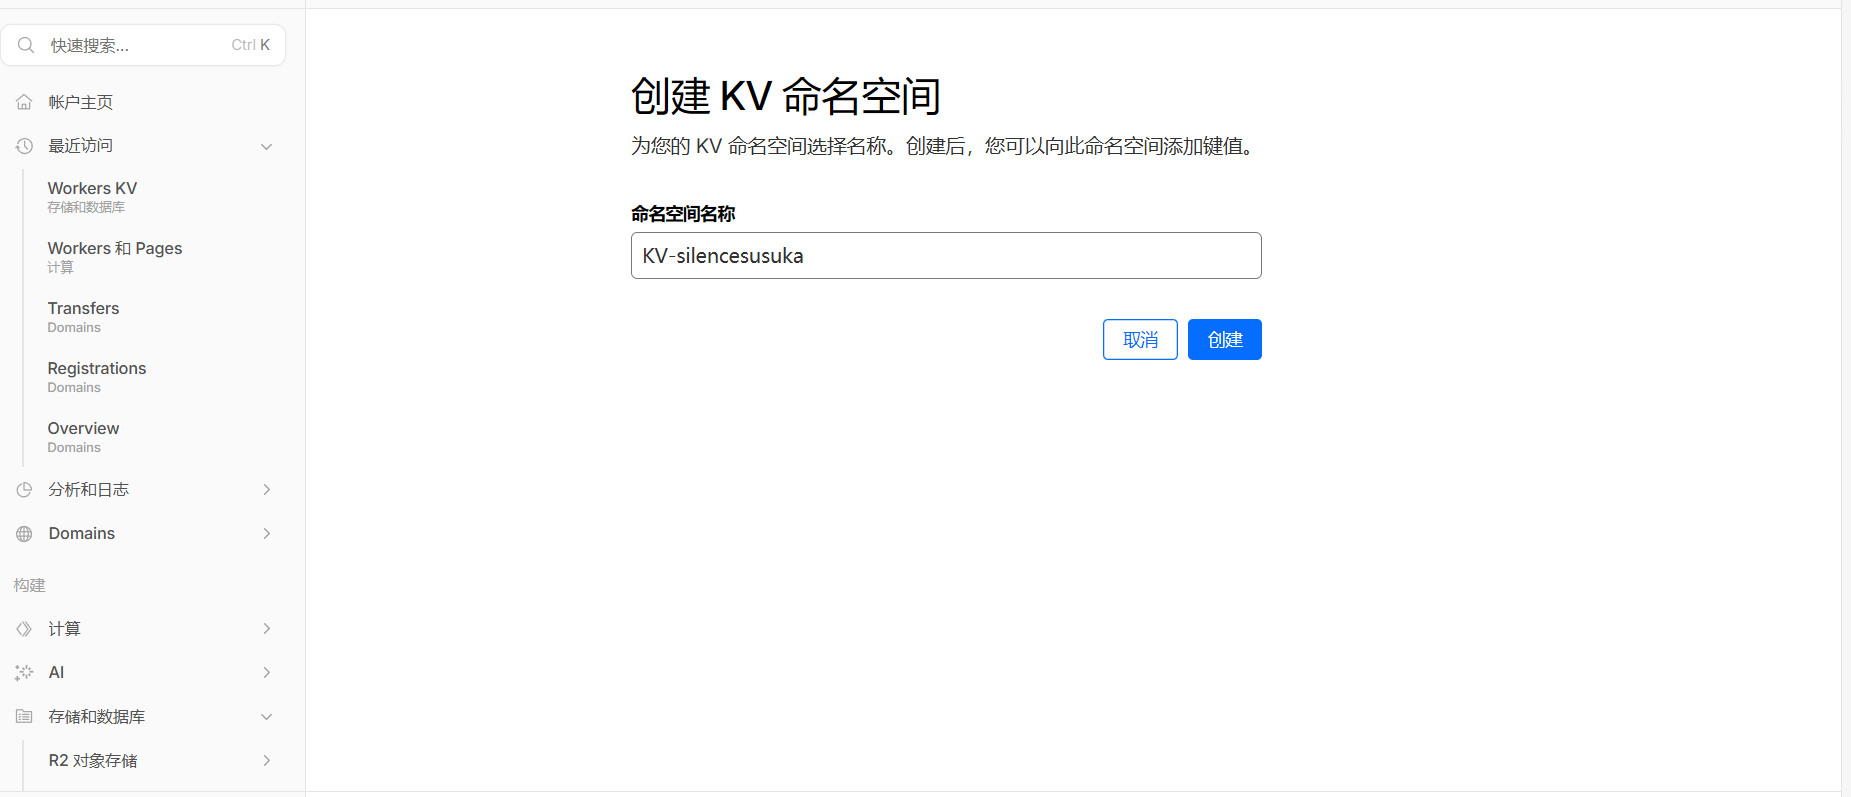
Task: Click the home icon beside 帐户主页
Action: [x=24, y=102]
